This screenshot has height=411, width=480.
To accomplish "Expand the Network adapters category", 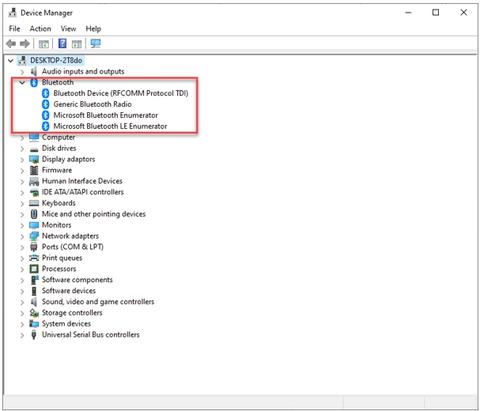I will 22,236.
